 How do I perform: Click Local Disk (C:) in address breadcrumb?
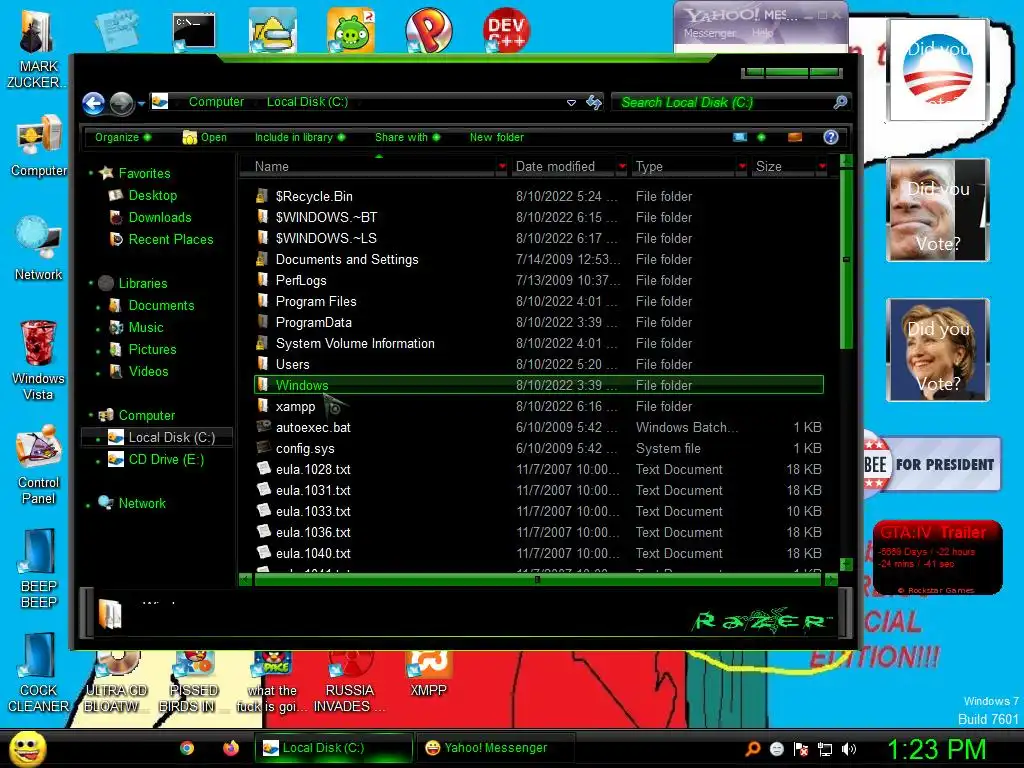[x=307, y=102]
